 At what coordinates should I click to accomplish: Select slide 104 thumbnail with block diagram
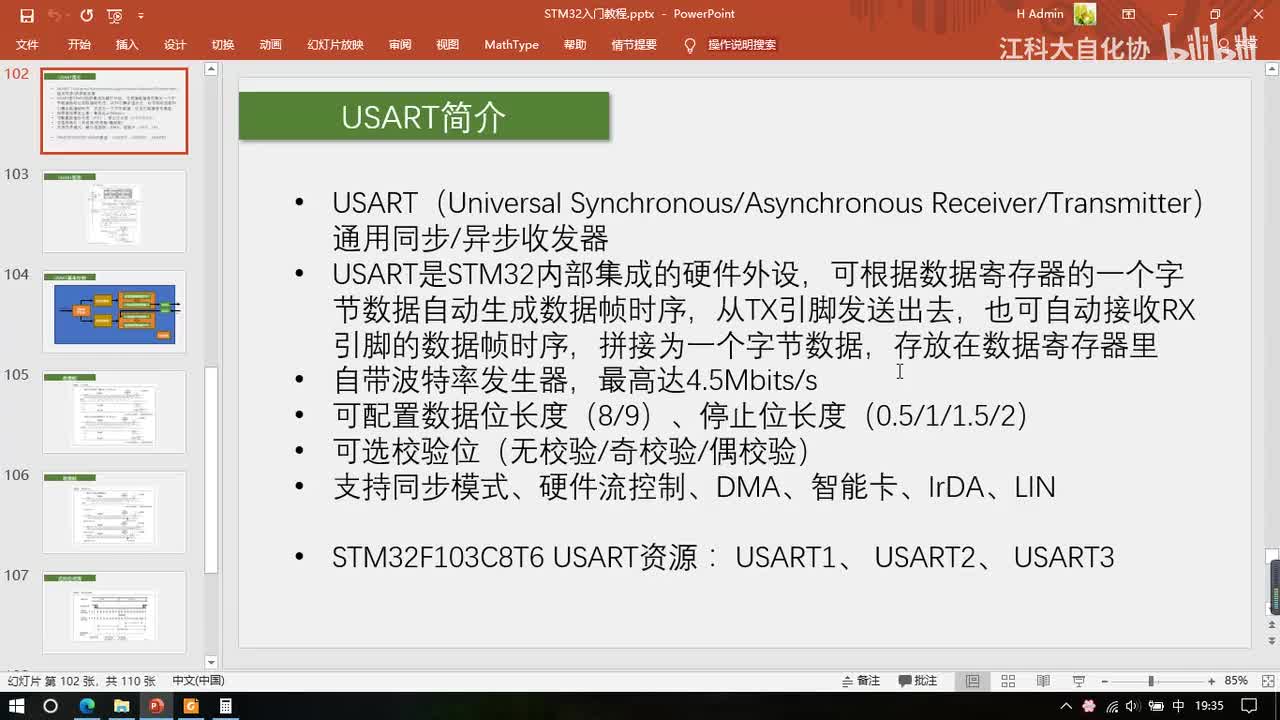click(x=114, y=311)
